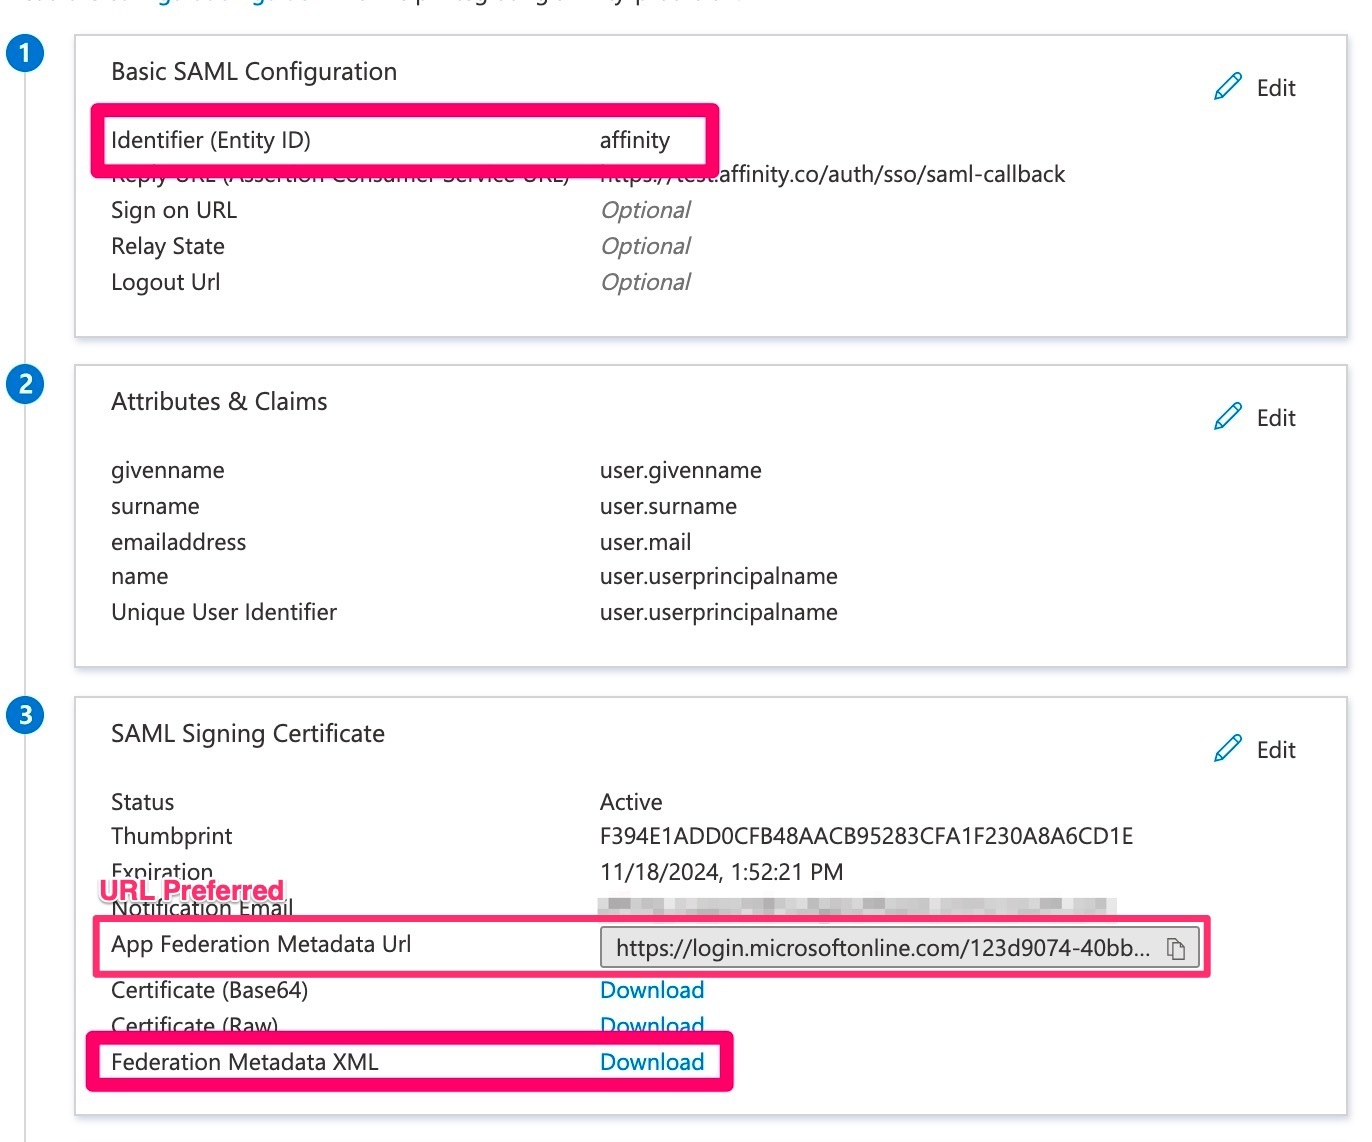Copy the App Federation Metadata Url
The width and height of the screenshot is (1372, 1142).
(1176, 949)
